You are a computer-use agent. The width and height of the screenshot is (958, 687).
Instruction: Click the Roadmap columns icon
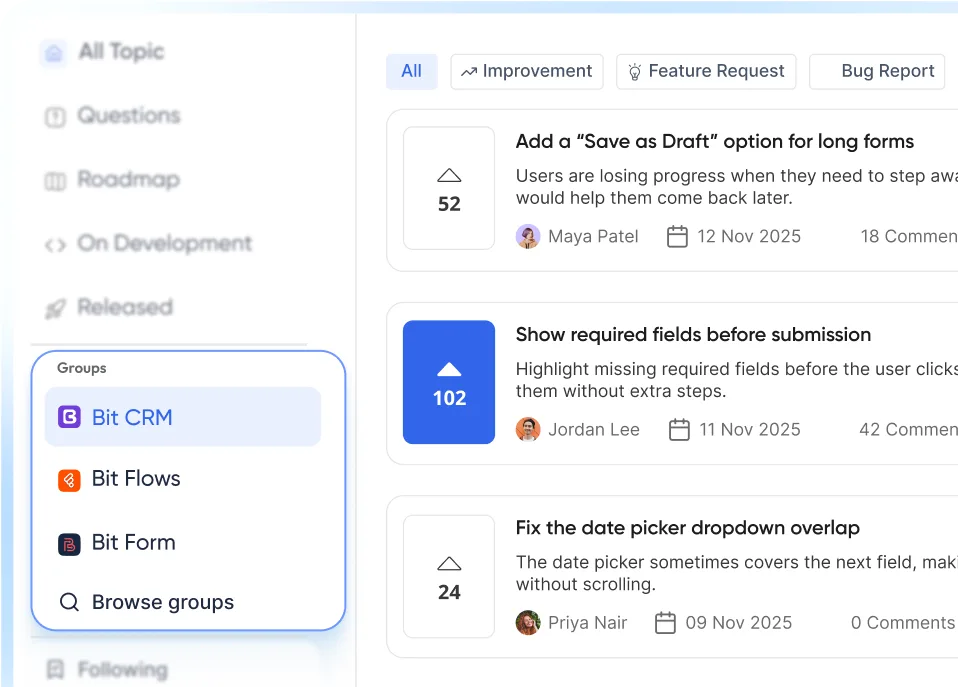(x=55, y=181)
